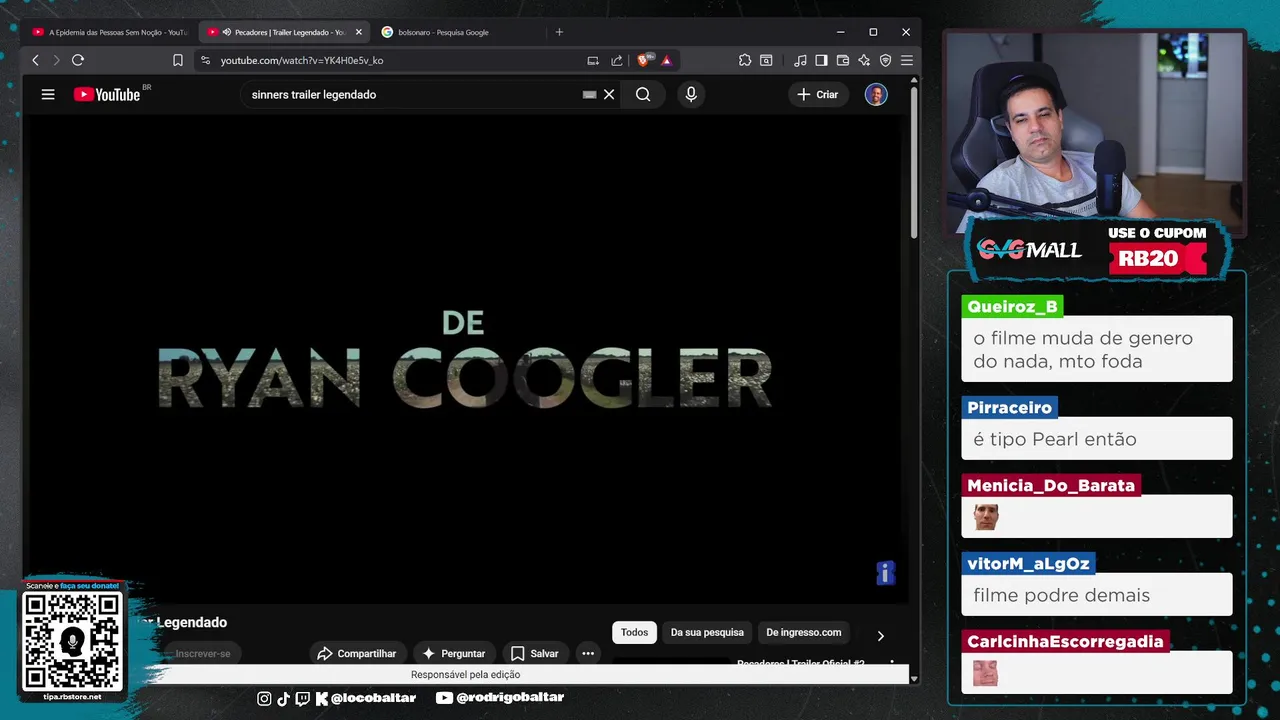Toggle the browser sidebar panel
The width and height of the screenshot is (1280, 720).
click(x=821, y=60)
